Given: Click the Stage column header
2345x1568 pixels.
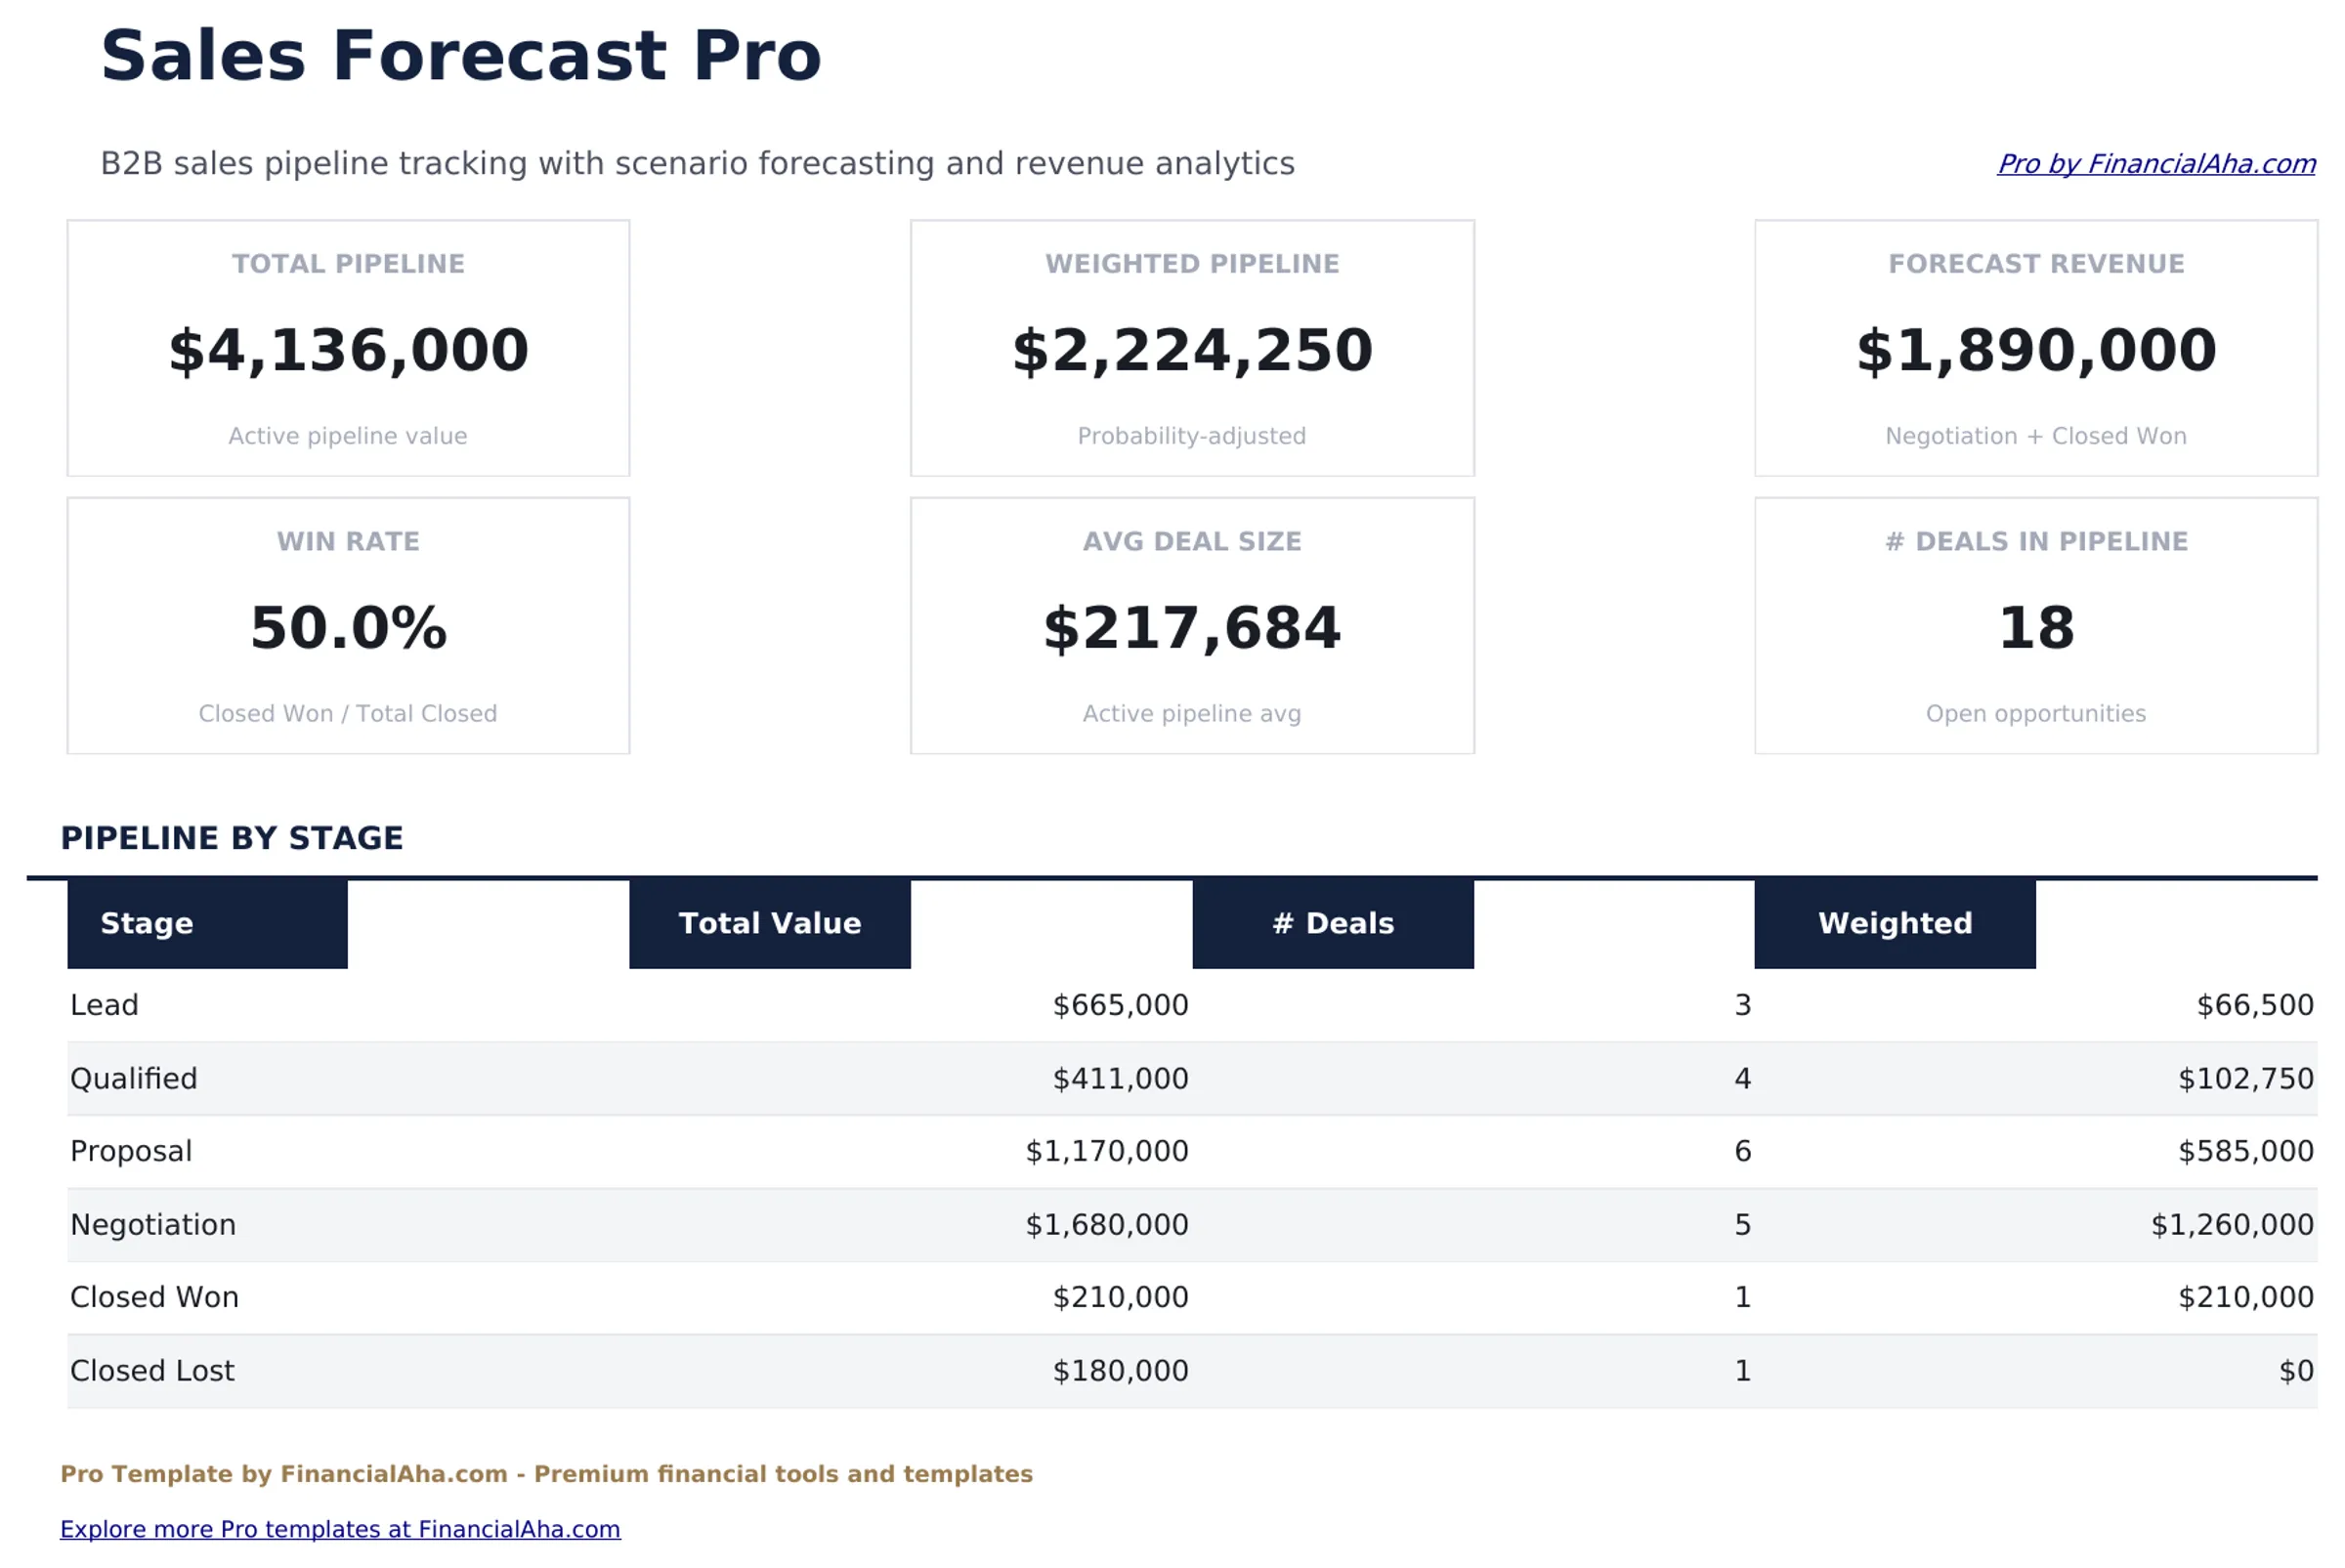Looking at the screenshot, I should click(x=146, y=923).
